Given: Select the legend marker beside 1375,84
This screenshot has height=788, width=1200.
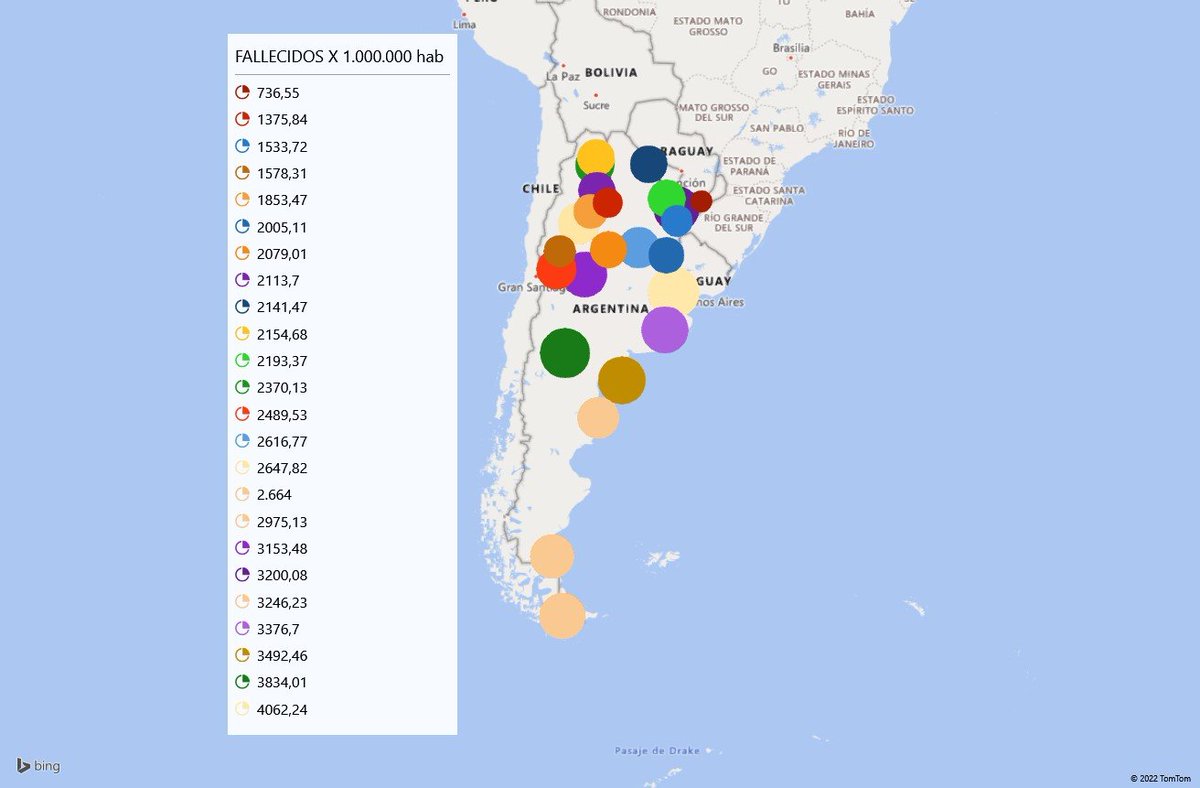Looking at the screenshot, I should 242,119.
